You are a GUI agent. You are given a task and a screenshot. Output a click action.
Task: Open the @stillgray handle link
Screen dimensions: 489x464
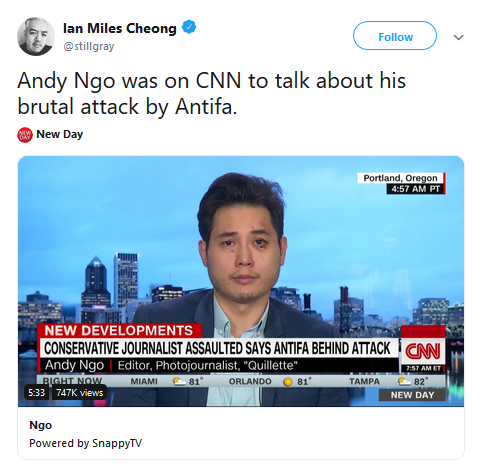click(x=89, y=46)
